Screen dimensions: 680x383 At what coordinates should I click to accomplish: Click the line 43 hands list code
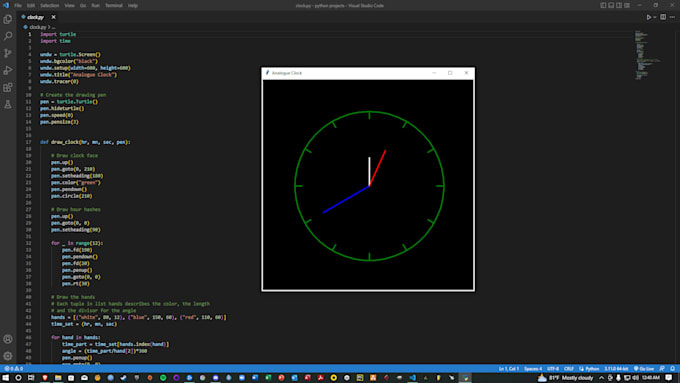(139, 318)
